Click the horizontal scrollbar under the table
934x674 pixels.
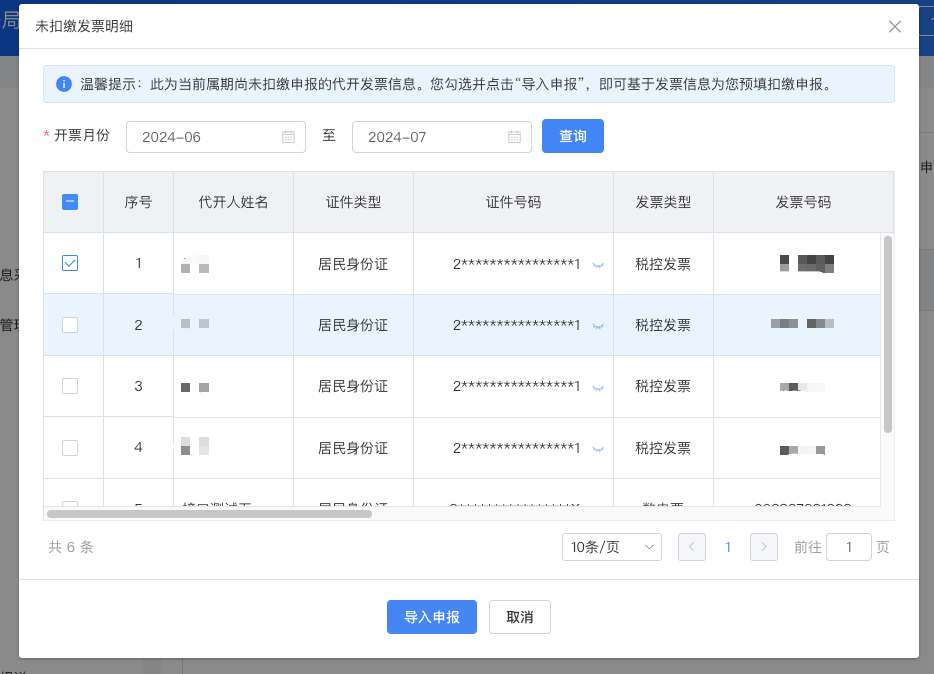pyautogui.click(x=210, y=514)
